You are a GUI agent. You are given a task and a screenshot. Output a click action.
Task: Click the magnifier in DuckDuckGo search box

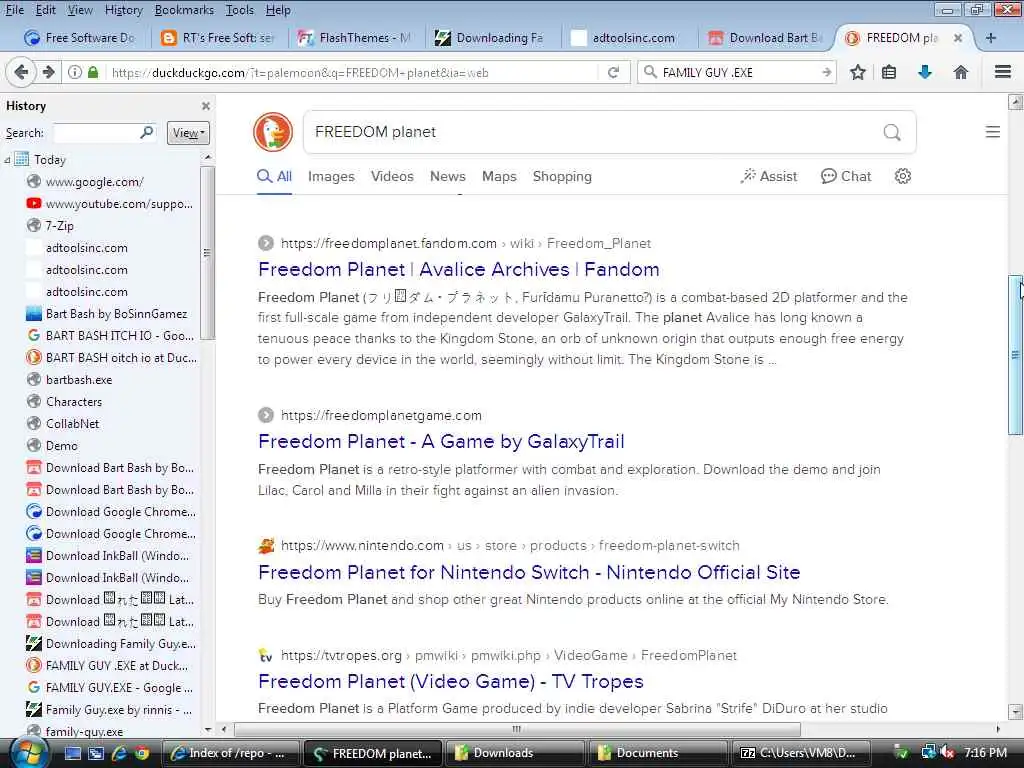(x=891, y=133)
